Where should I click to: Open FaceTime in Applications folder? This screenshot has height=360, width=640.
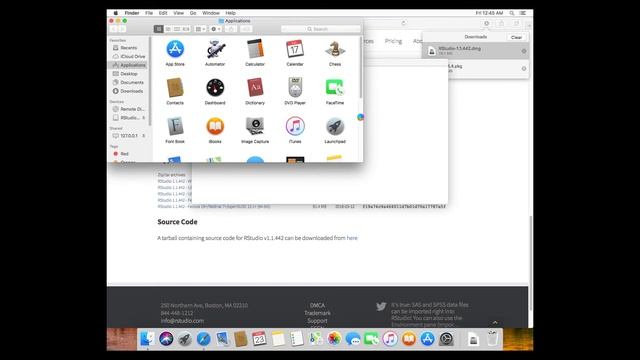click(335, 88)
